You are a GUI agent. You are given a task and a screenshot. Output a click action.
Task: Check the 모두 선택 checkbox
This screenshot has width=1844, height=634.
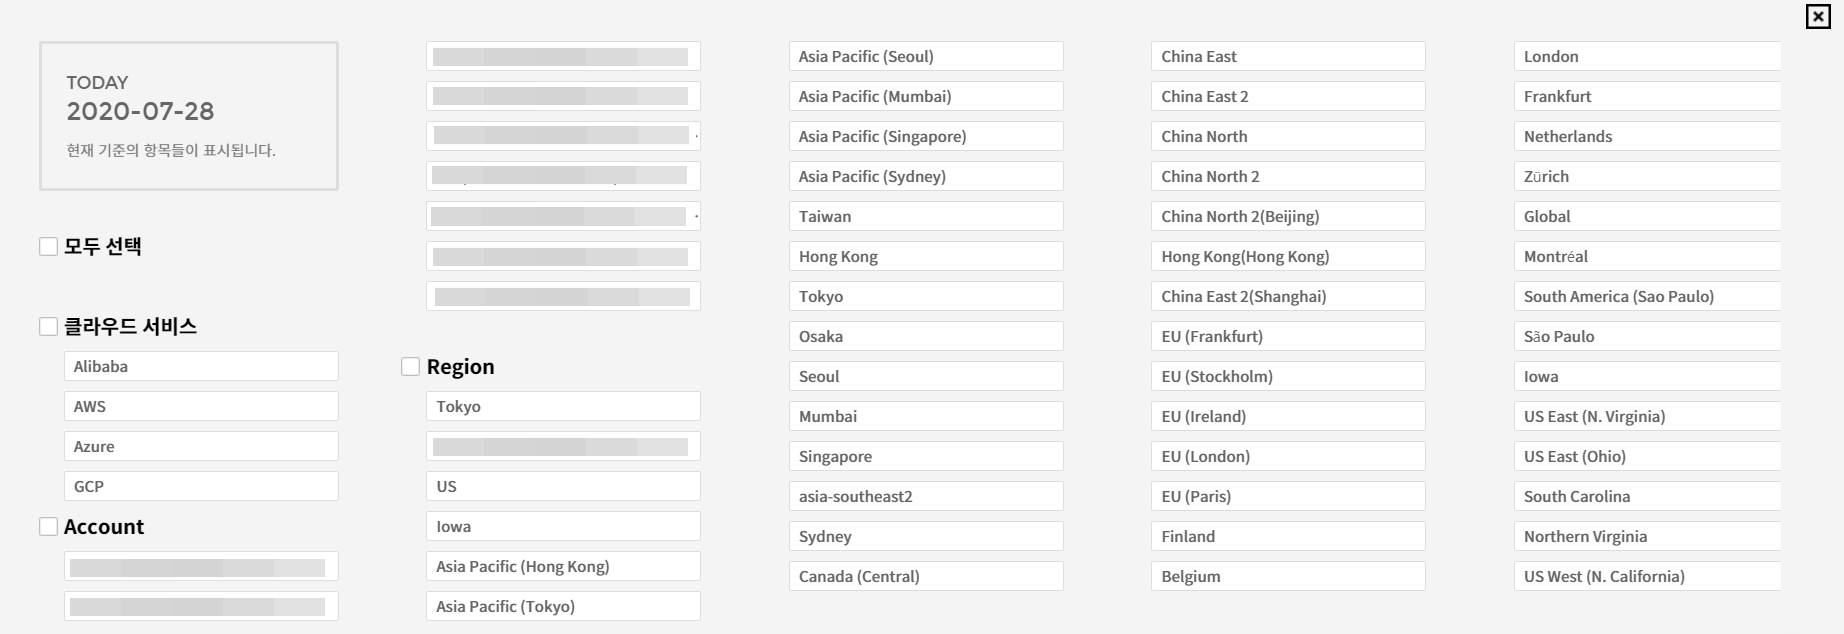tap(48, 246)
